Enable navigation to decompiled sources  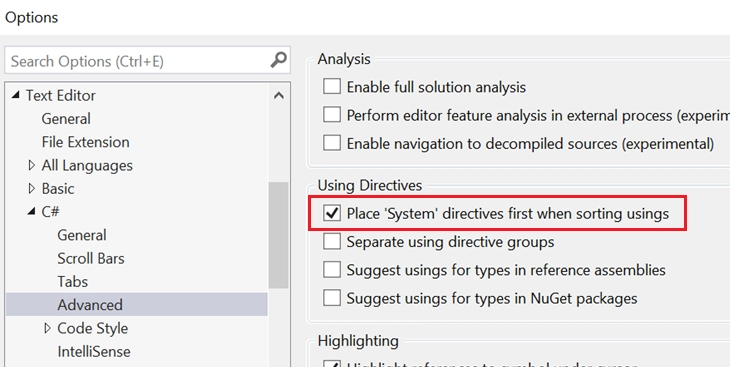point(331,143)
